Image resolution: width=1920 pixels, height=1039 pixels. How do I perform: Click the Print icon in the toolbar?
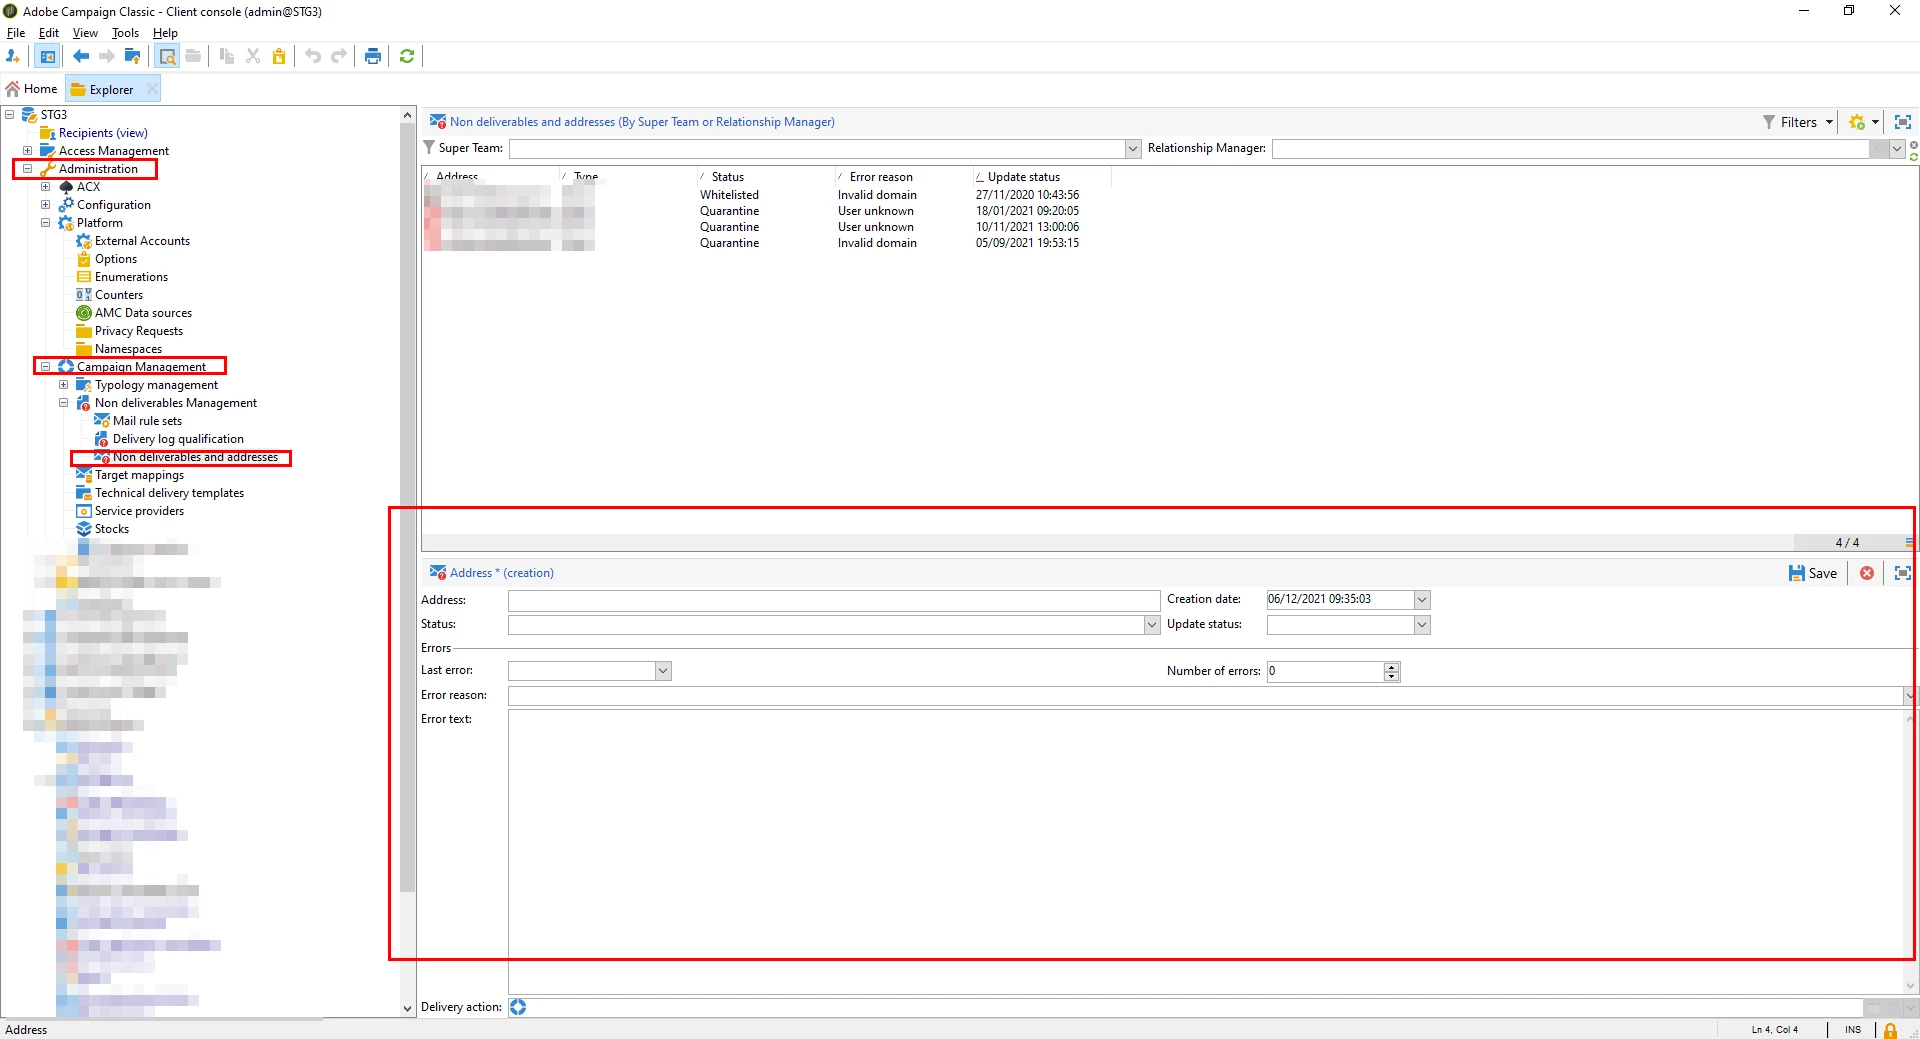(373, 56)
